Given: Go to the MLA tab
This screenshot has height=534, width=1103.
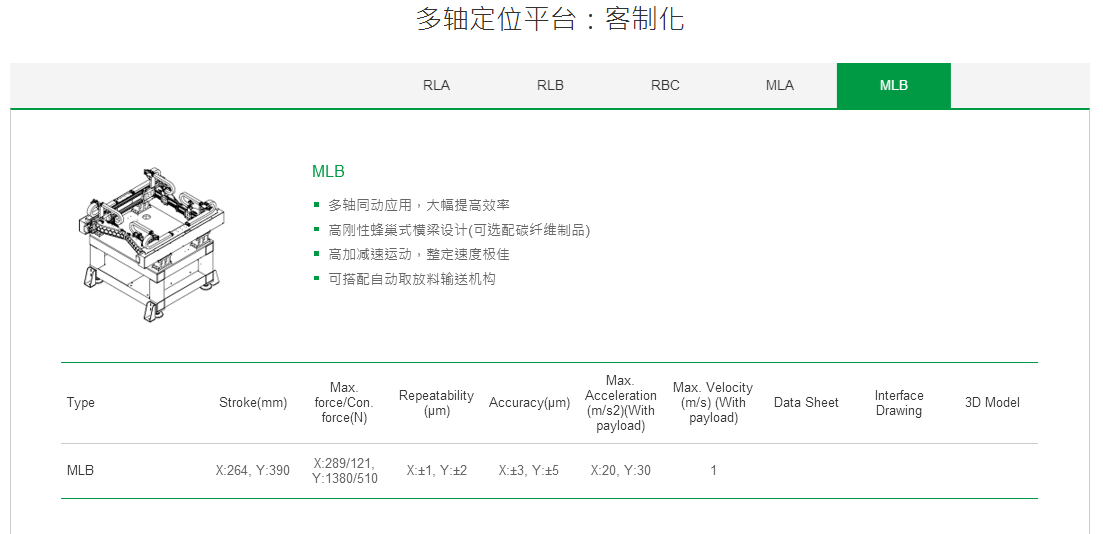Looking at the screenshot, I should [779, 85].
